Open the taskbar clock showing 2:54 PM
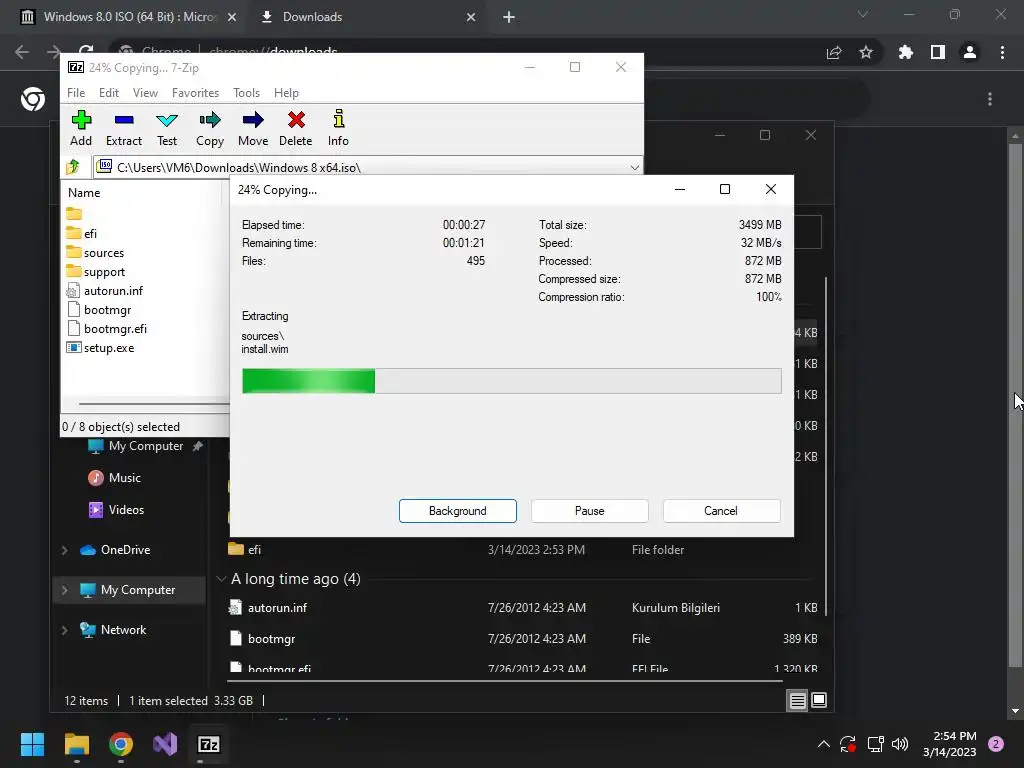 click(x=950, y=744)
